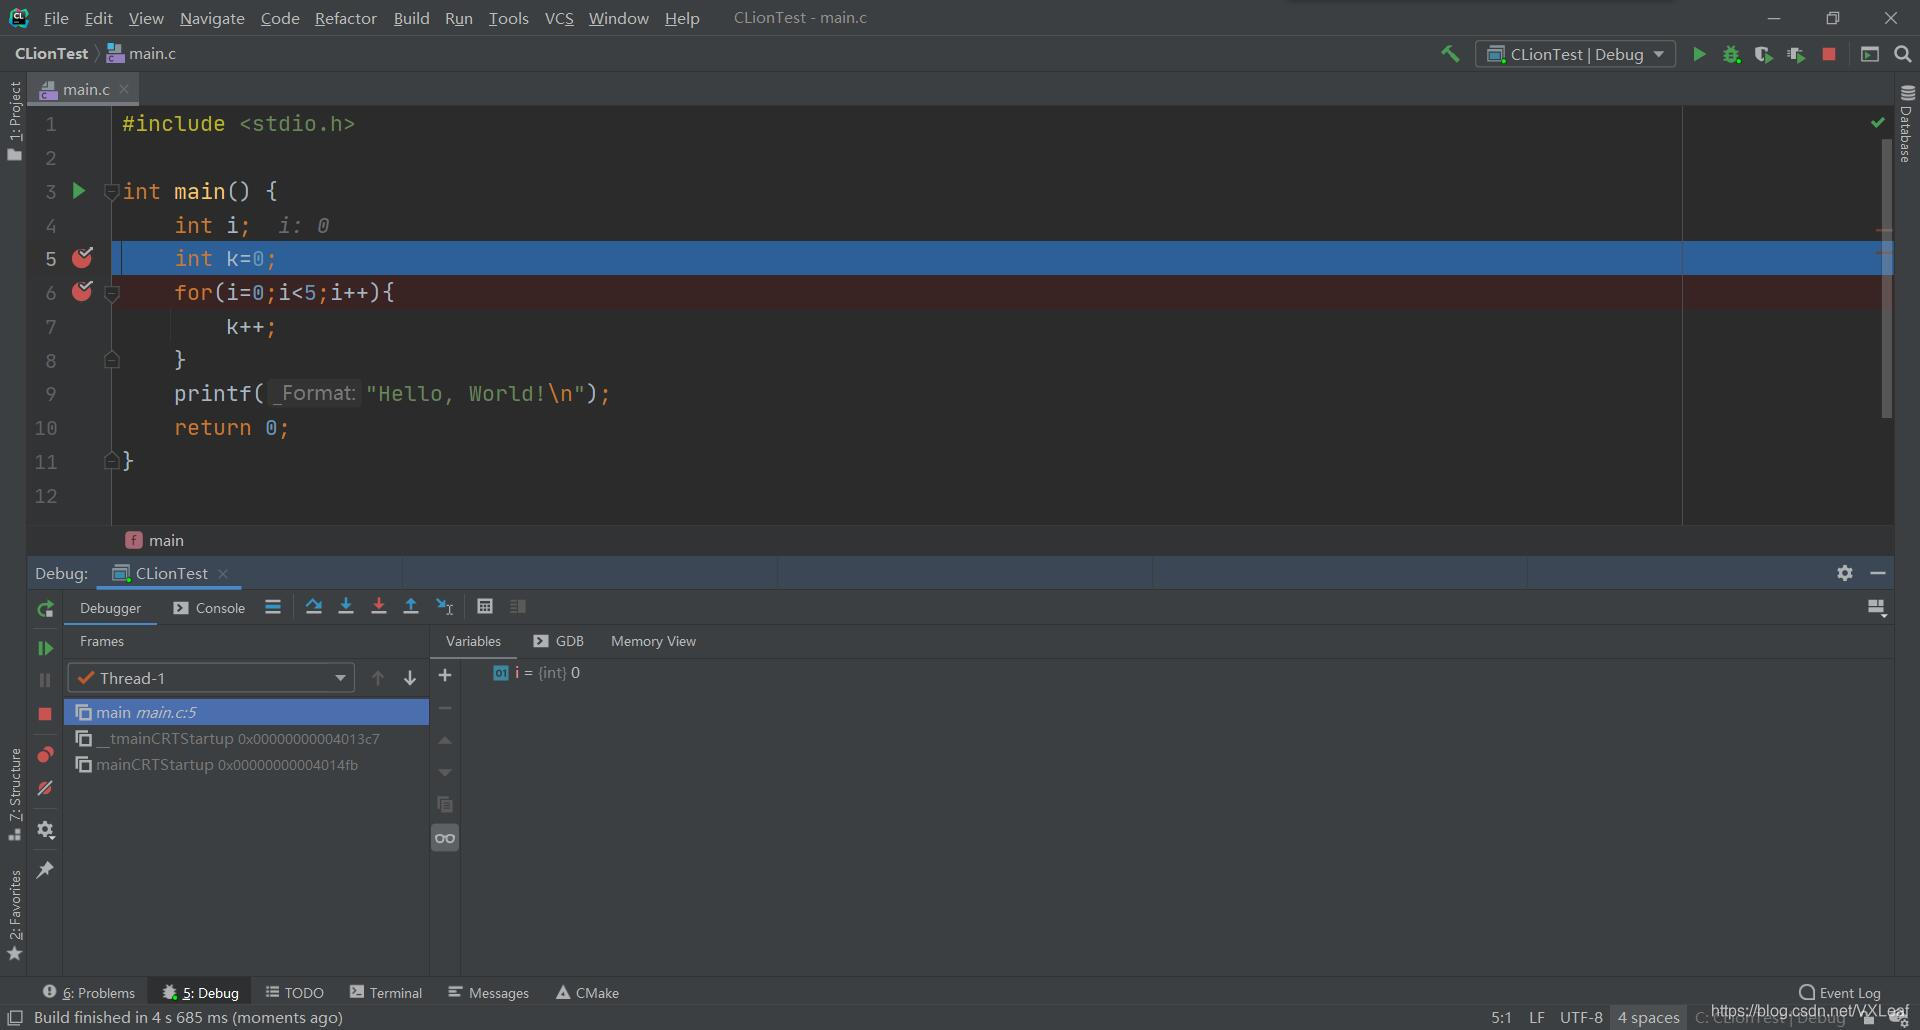Resume program in debug sidebar

45,648
